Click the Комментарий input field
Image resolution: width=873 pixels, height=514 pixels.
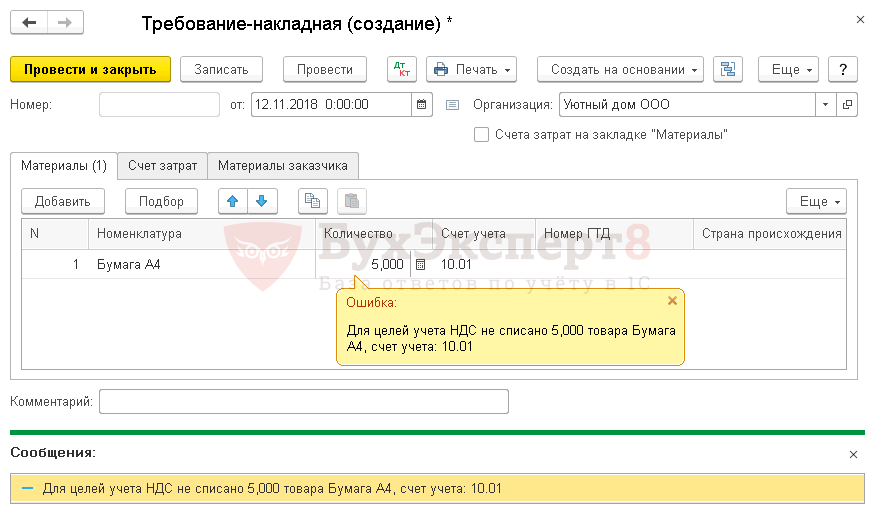click(304, 401)
